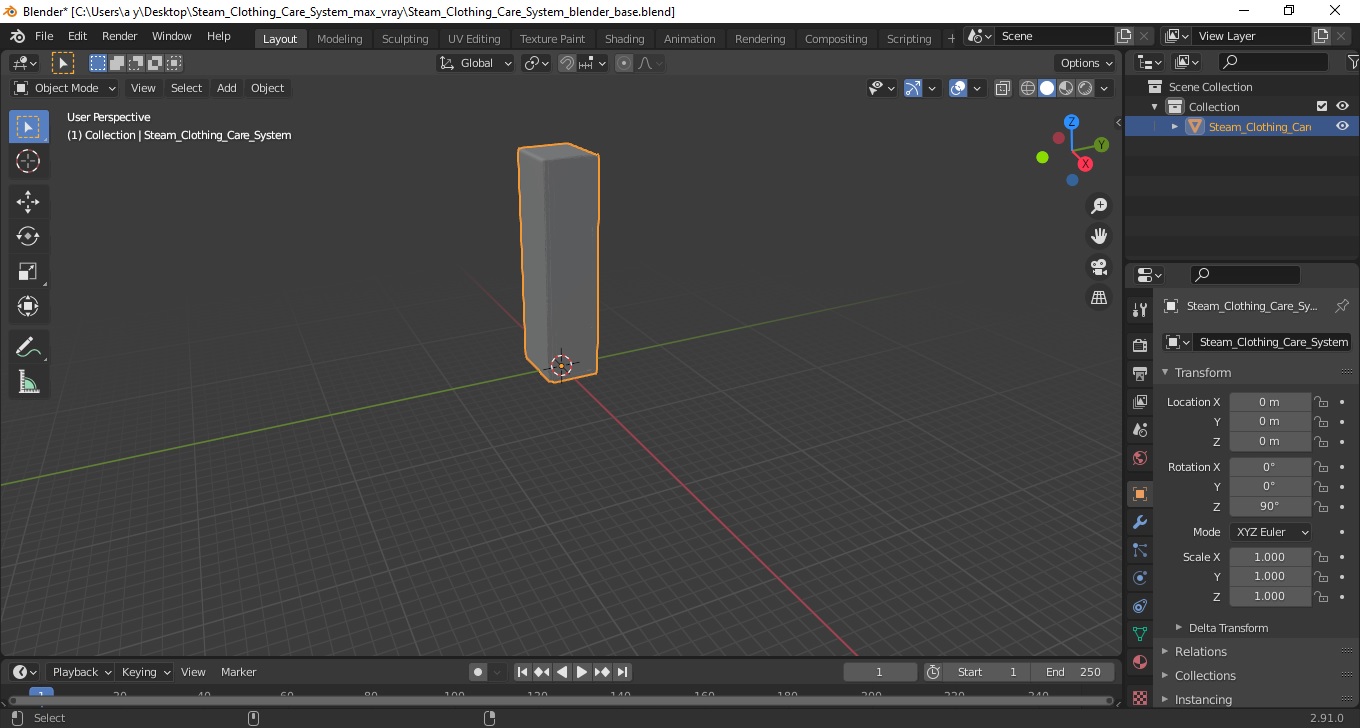
Task: Open the Add menu in viewport header
Action: (227, 88)
